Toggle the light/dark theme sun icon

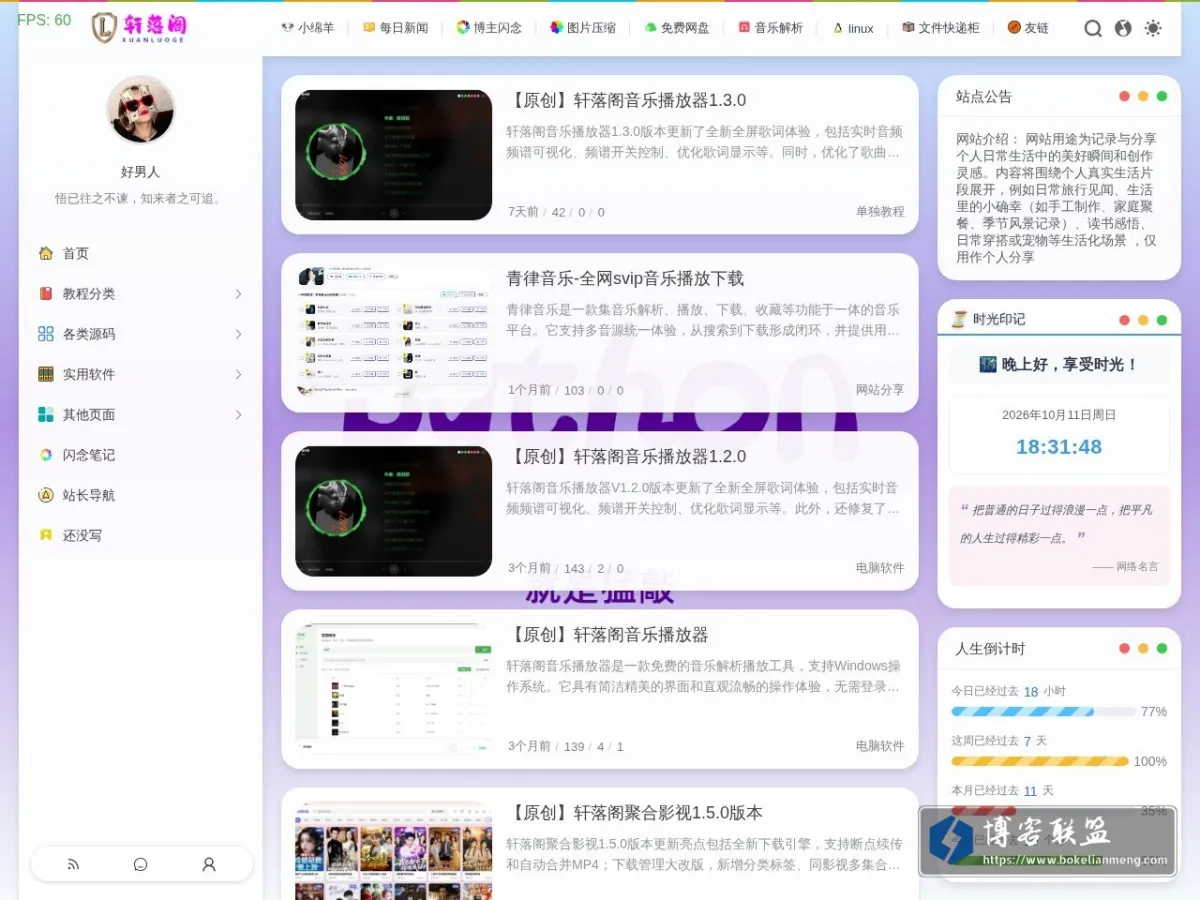(1153, 28)
